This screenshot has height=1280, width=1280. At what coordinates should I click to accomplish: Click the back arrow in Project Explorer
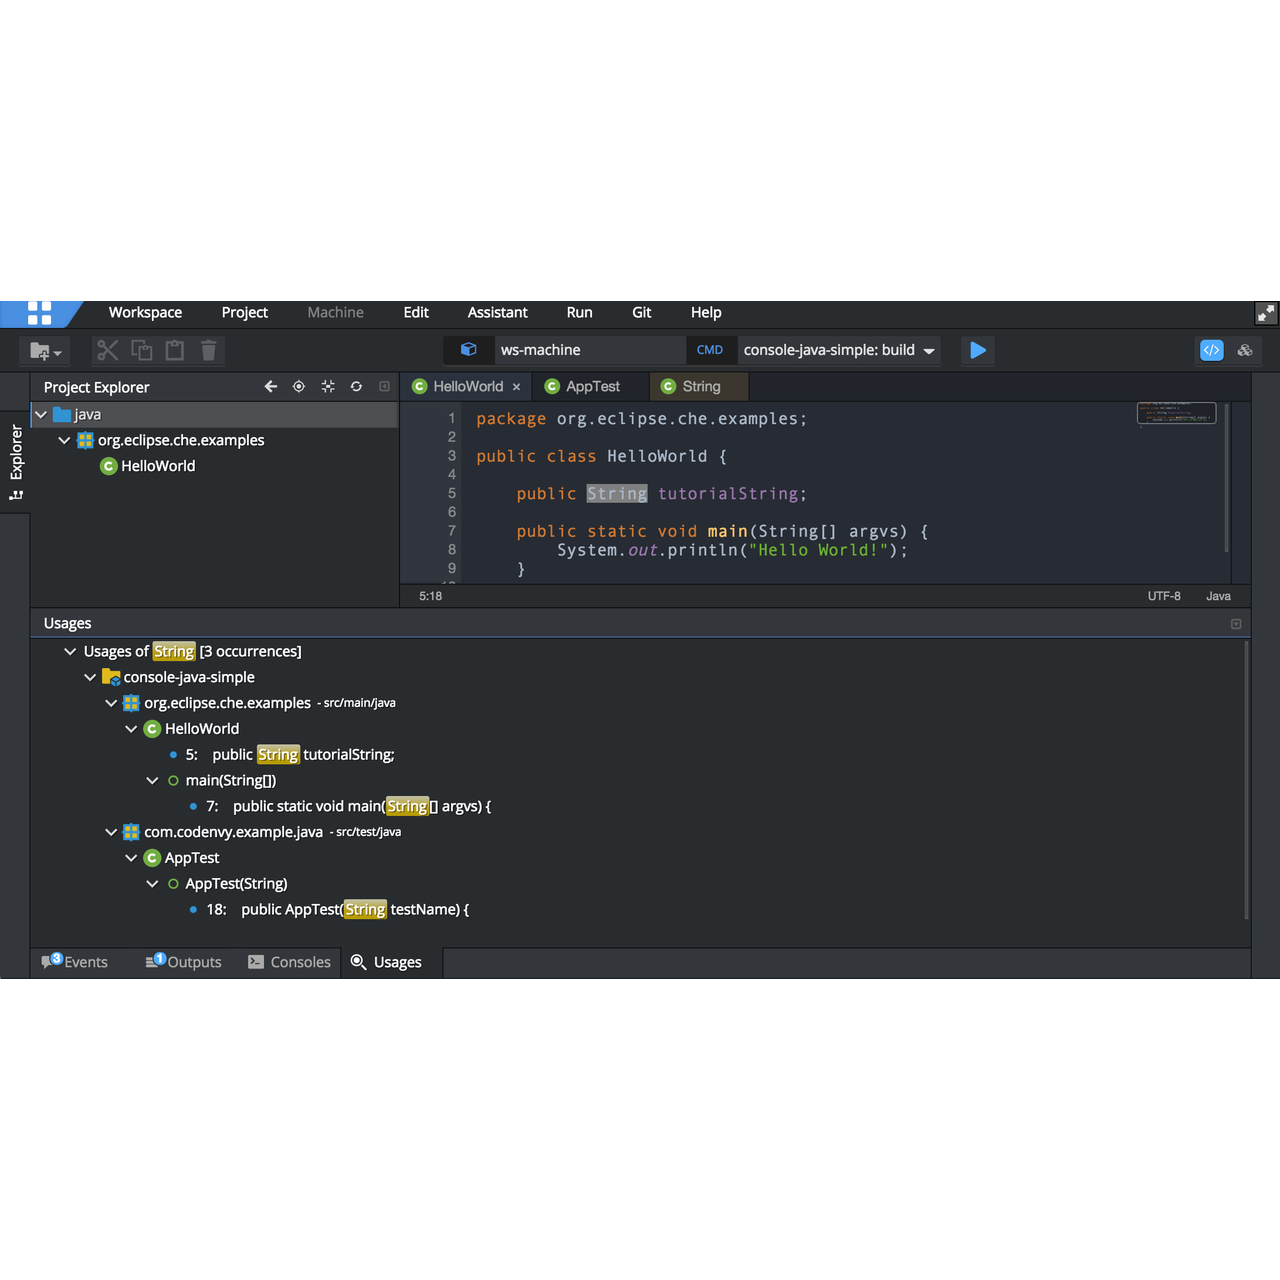270,387
